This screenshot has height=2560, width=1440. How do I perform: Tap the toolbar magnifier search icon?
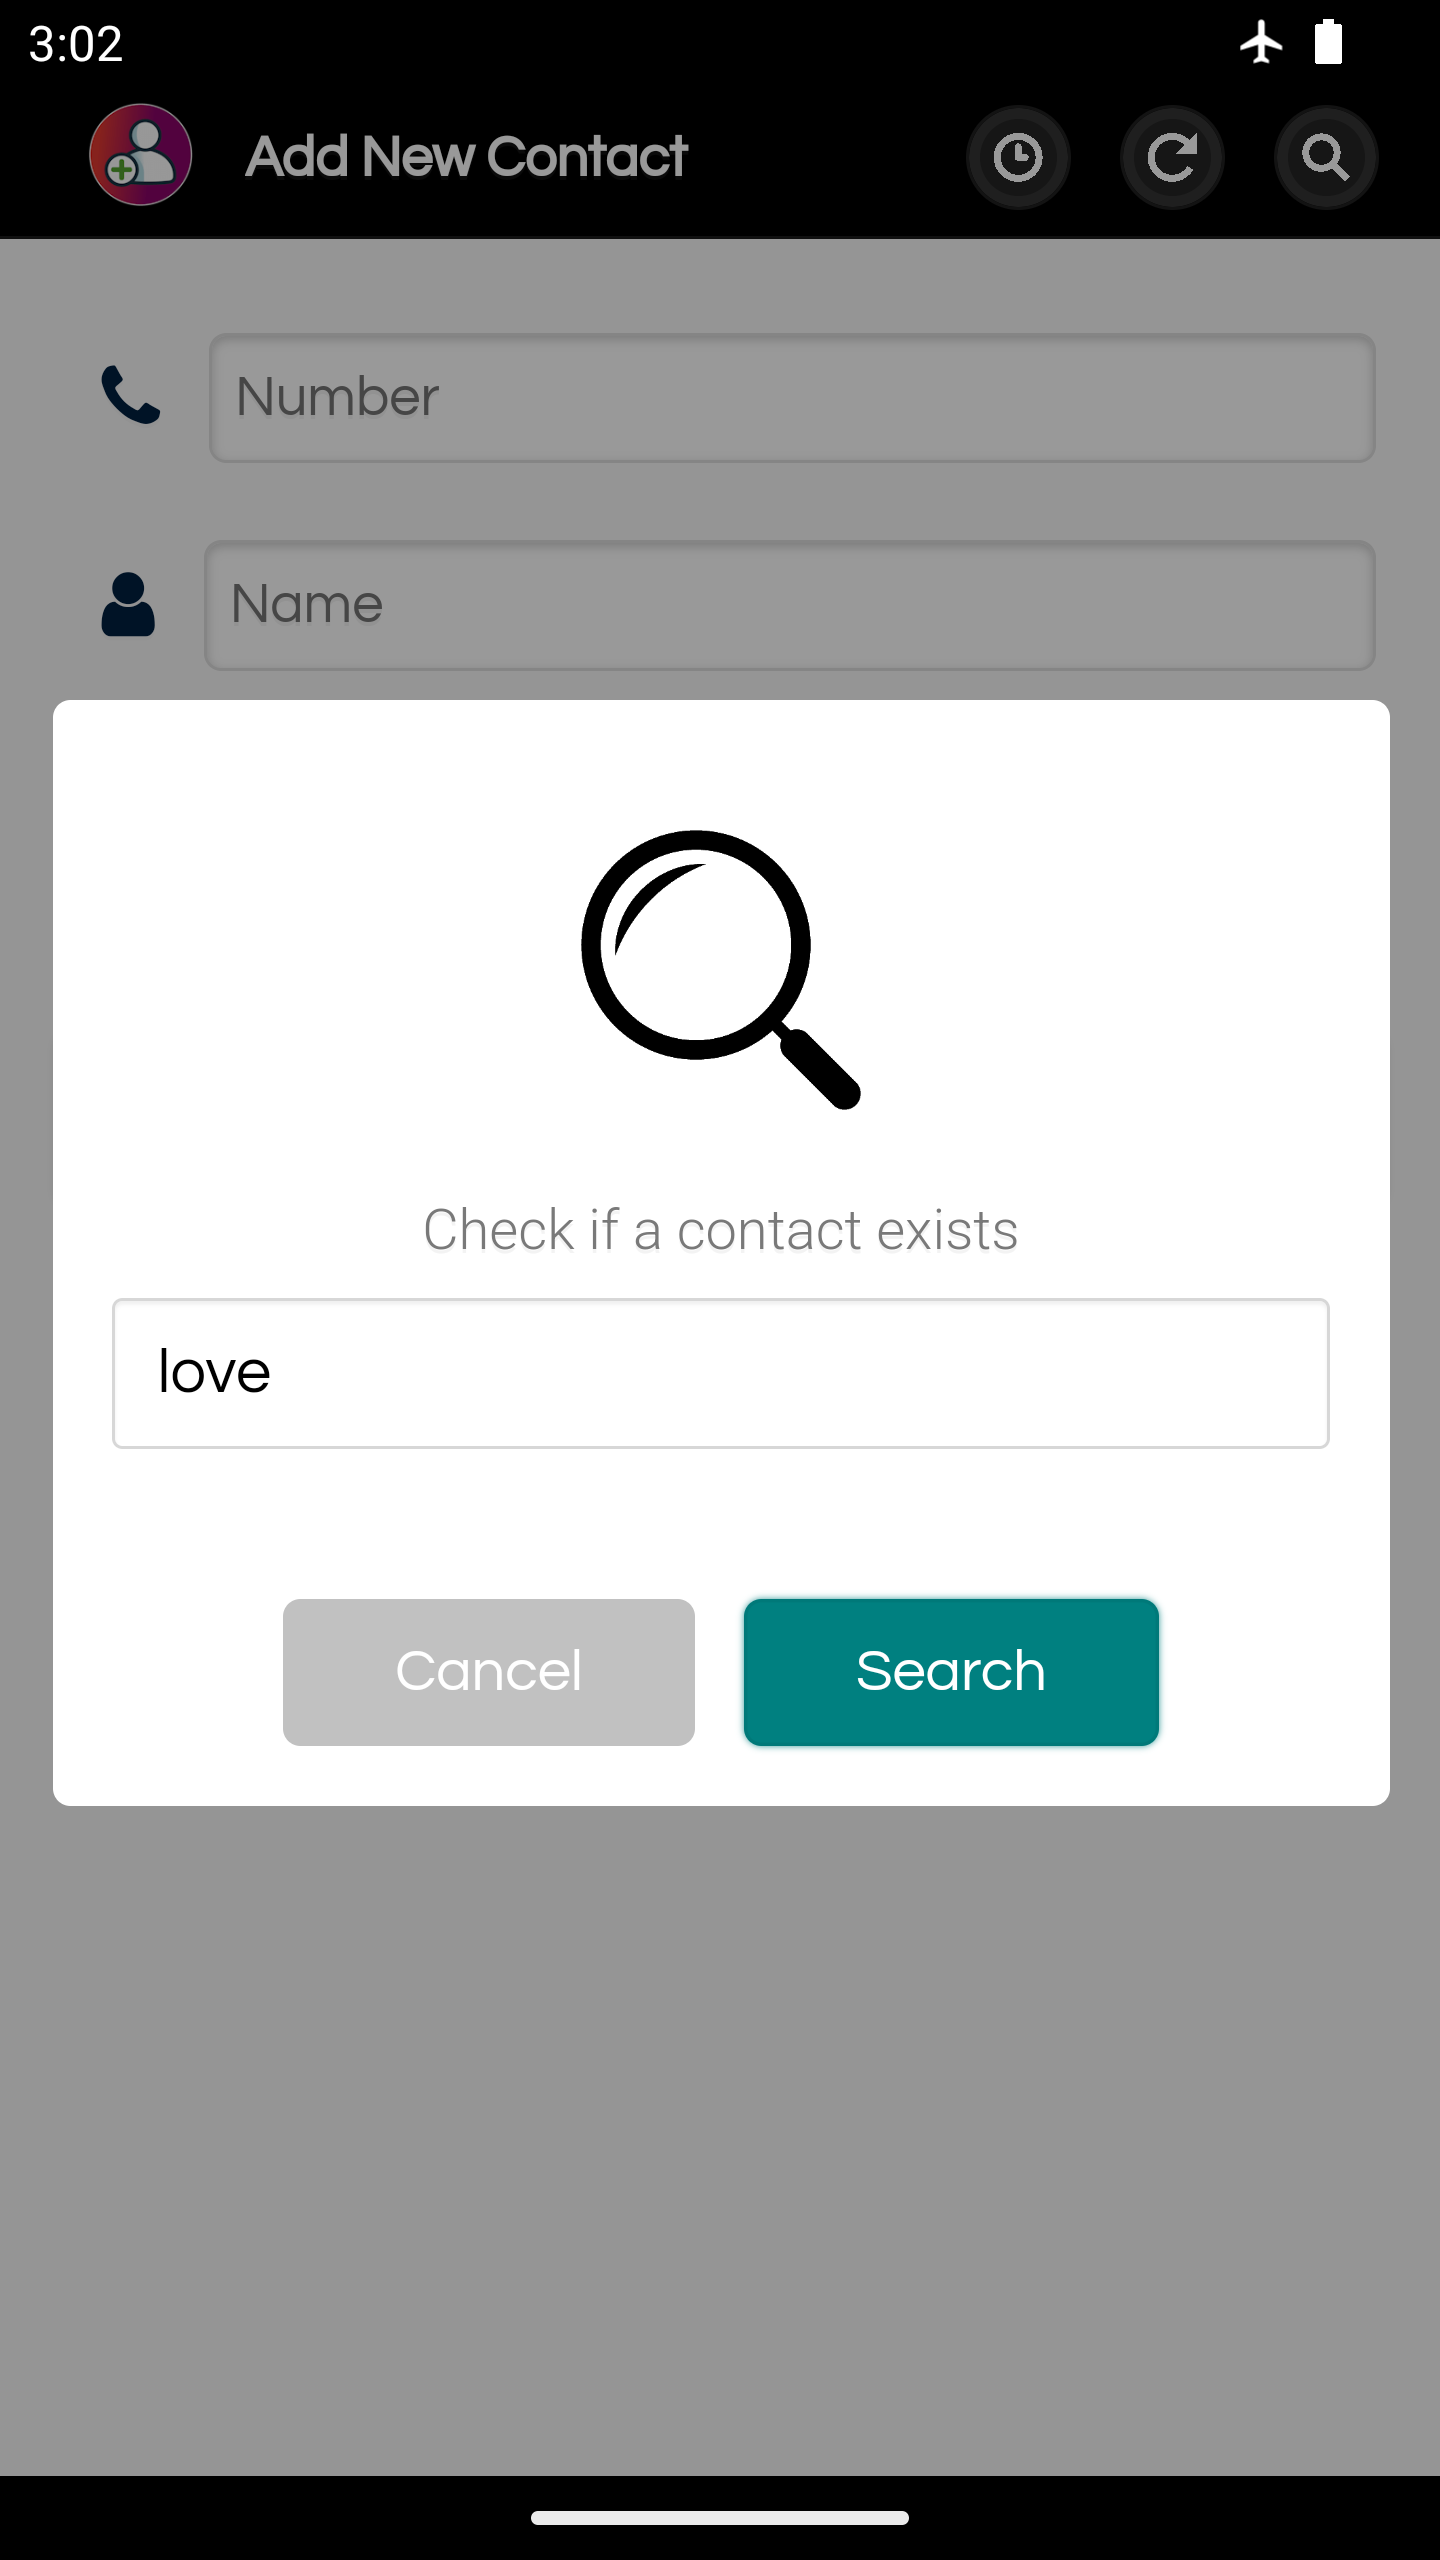(x=1326, y=157)
